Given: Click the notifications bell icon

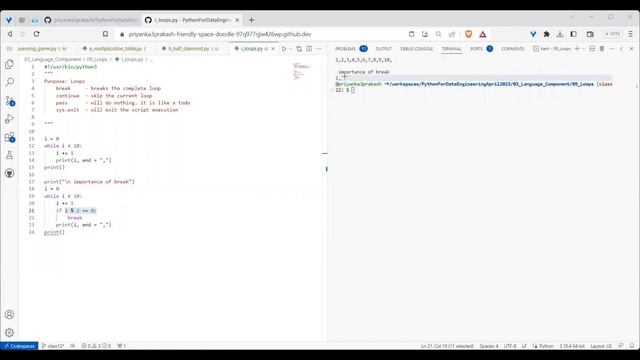Looking at the screenshot, I should pyautogui.click(x=631, y=346).
